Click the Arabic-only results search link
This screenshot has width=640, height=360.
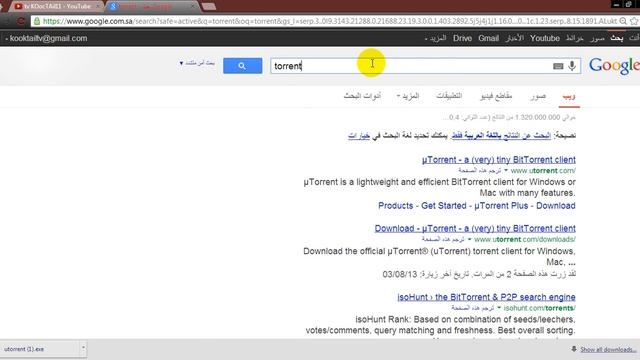(501, 136)
